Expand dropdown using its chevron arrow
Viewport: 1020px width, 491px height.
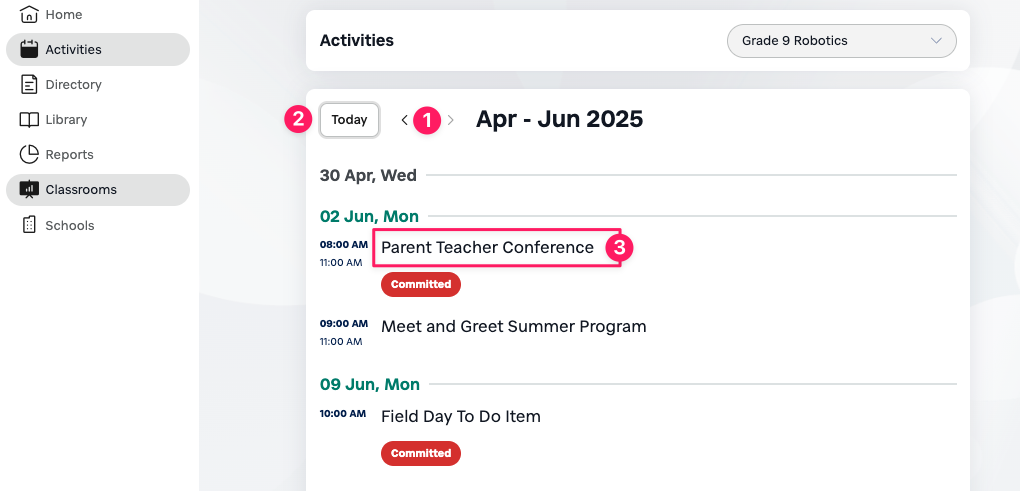(x=936, y=41)
